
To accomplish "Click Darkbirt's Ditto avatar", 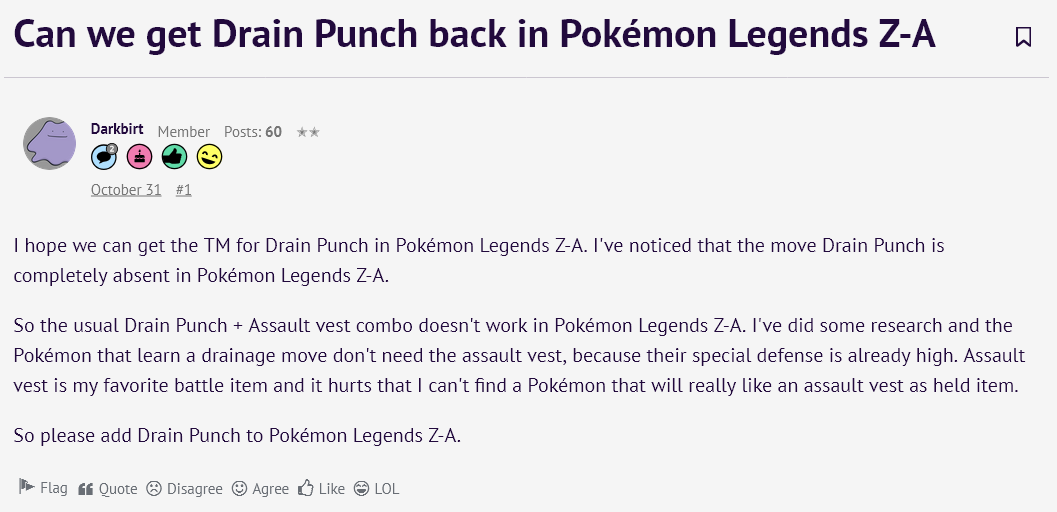I will coord(49,143).
